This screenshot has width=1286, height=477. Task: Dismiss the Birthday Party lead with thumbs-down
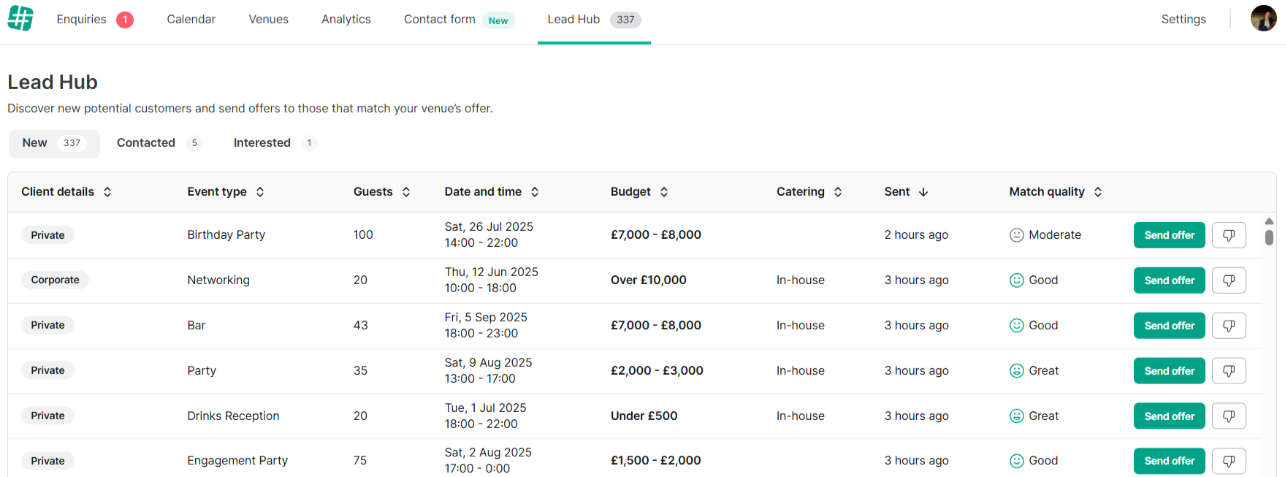point(1229,235)
